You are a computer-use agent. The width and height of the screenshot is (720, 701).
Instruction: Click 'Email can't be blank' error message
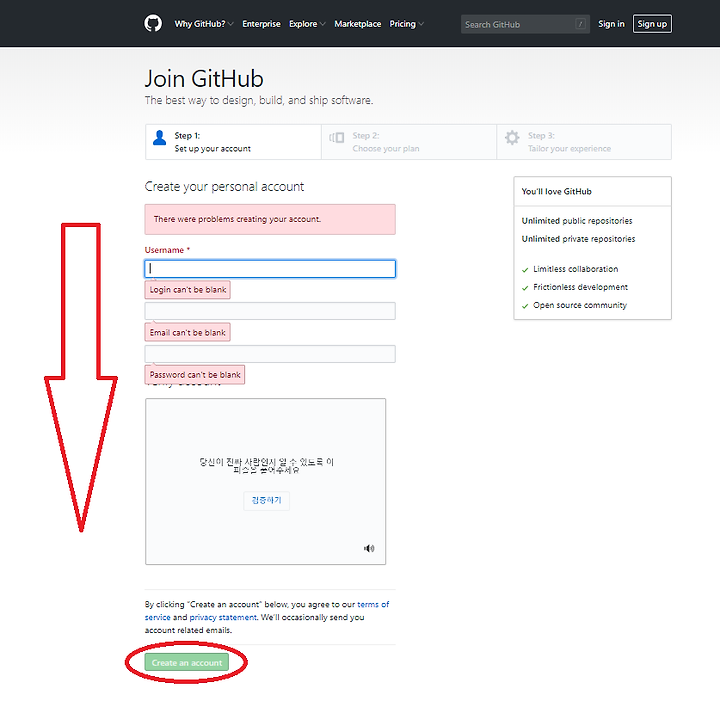click(187, 332)
